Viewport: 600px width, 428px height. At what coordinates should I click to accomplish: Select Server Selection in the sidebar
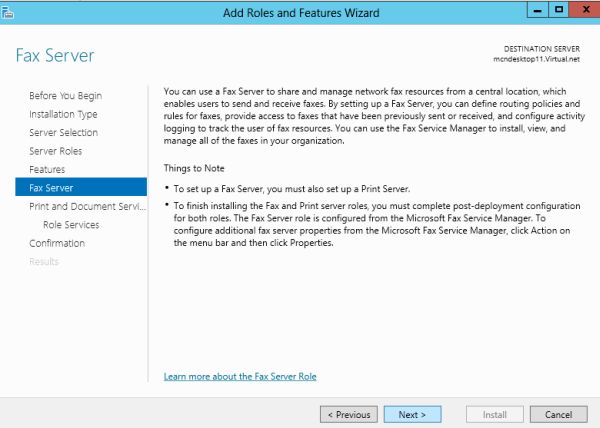64,132
